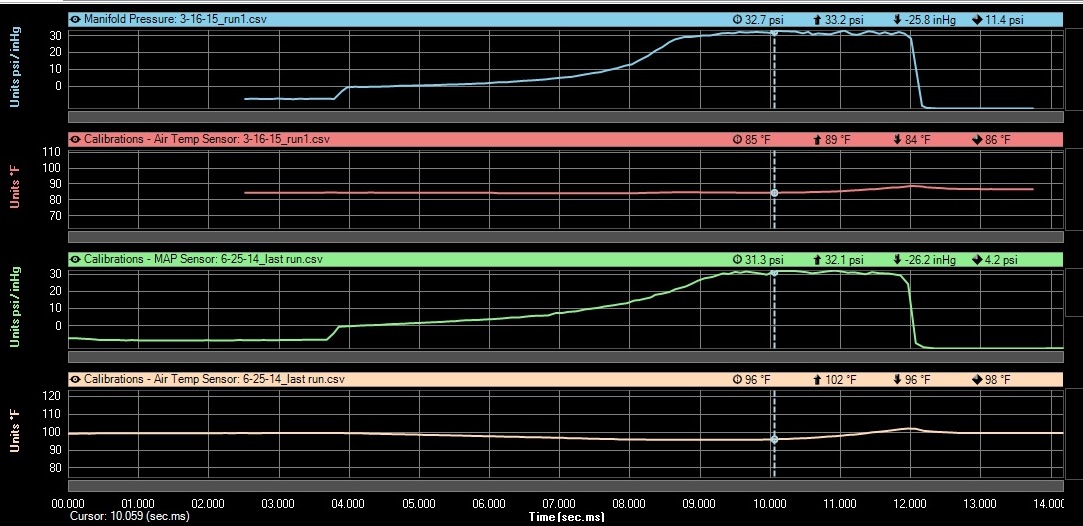Viewport: 1083px width, 526px height.
Task: Click the min arrow icon showing -25.8 inHg
Action: point(897,19)
